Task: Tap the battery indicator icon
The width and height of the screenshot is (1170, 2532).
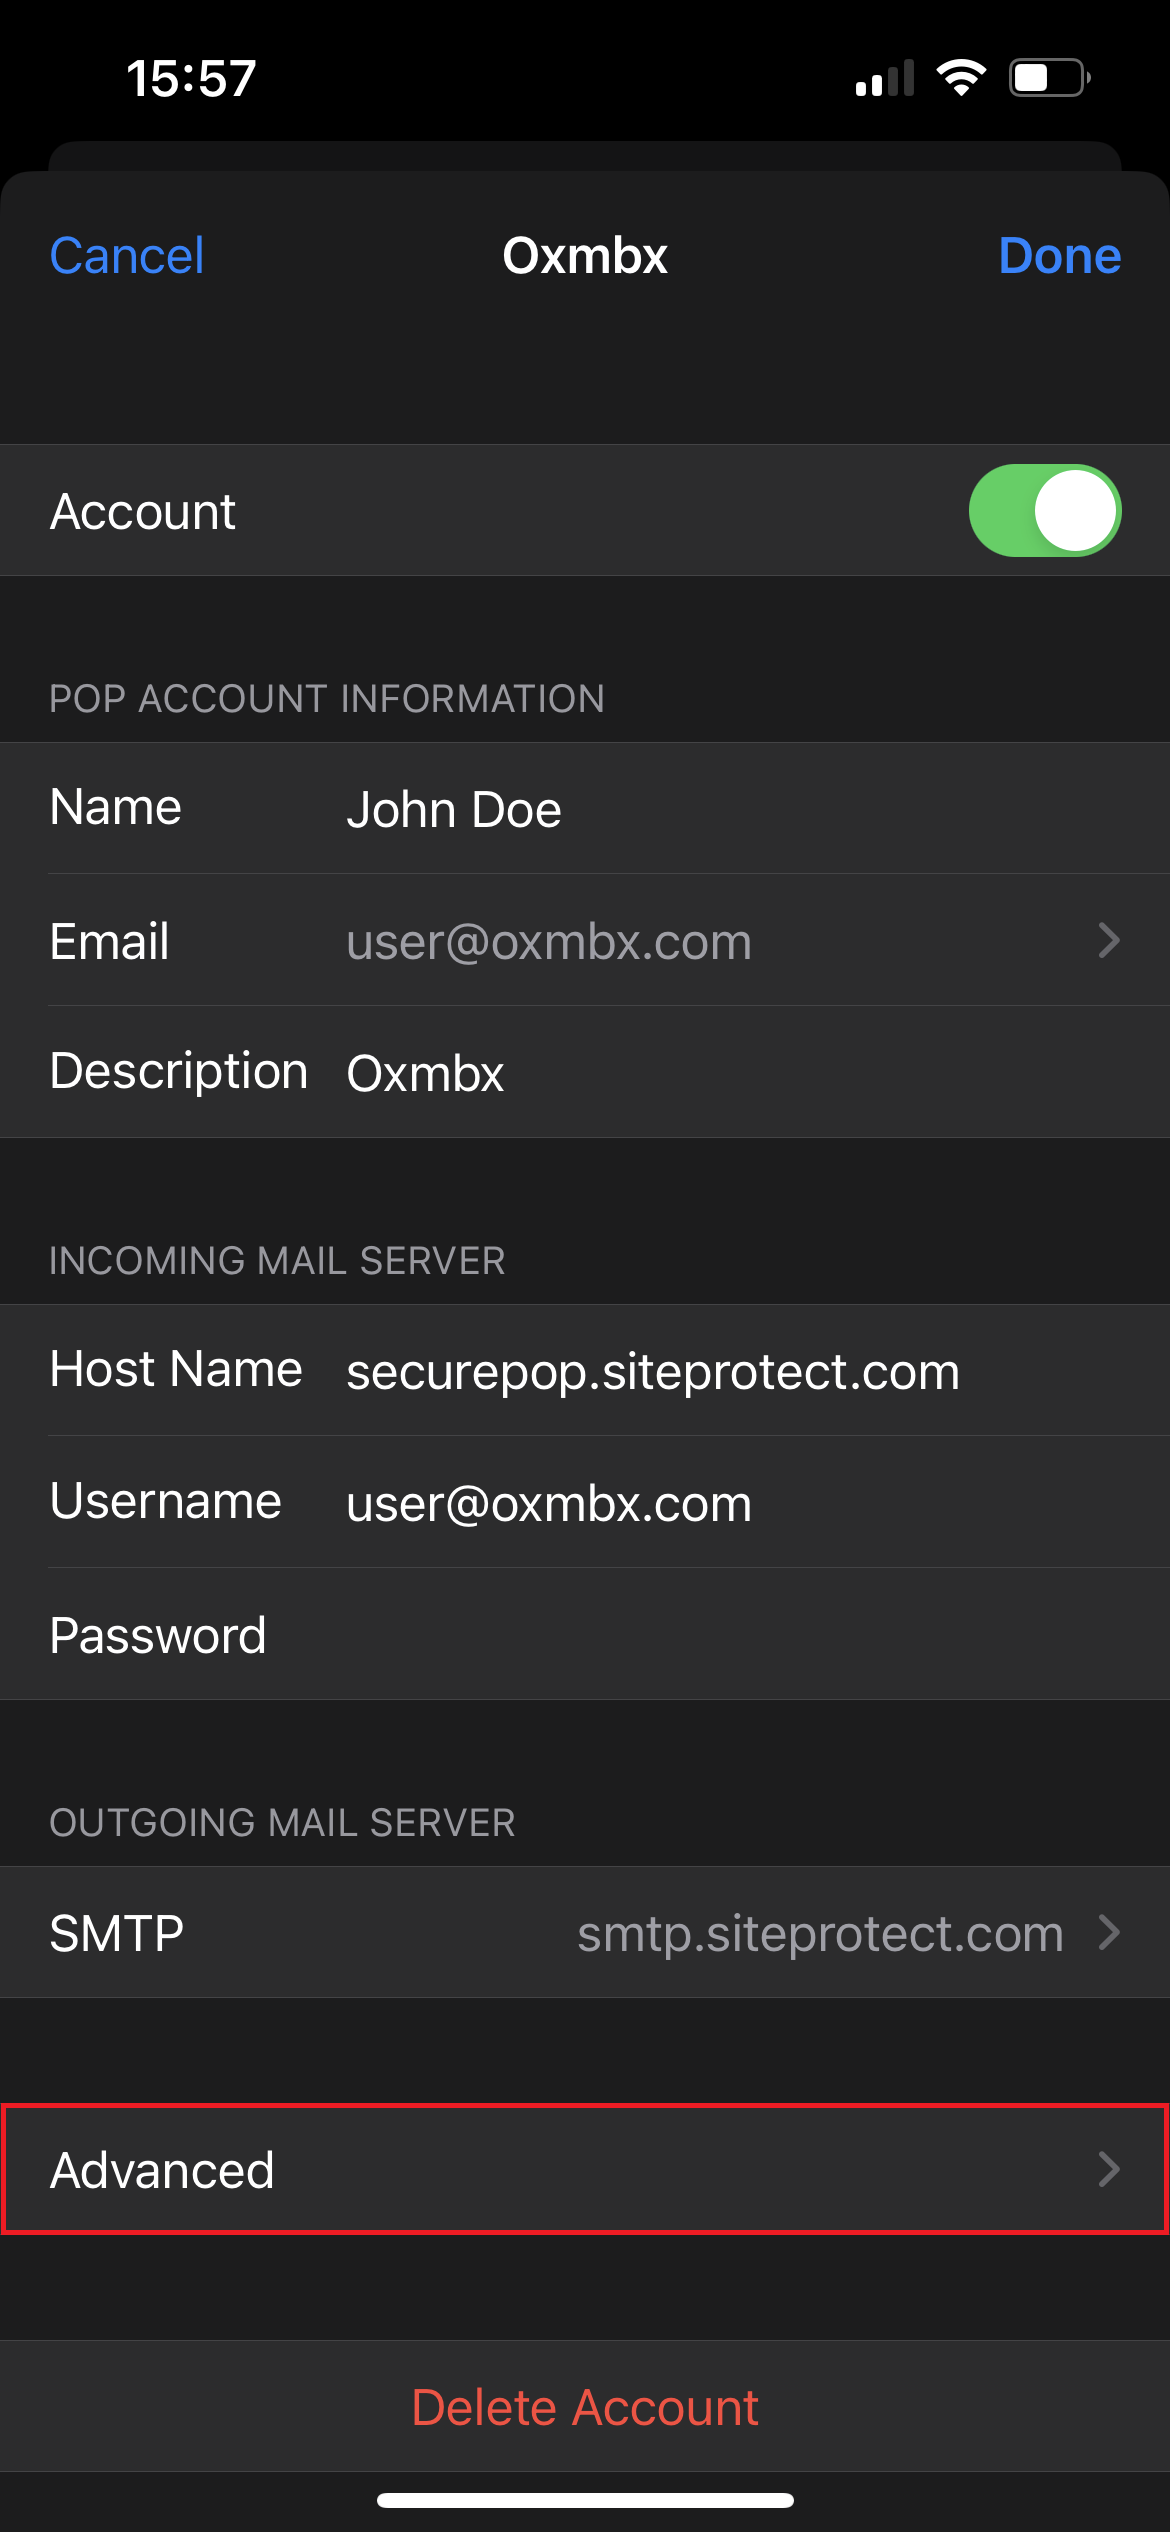Action: pyautogui.click(x=1050, y=77)
